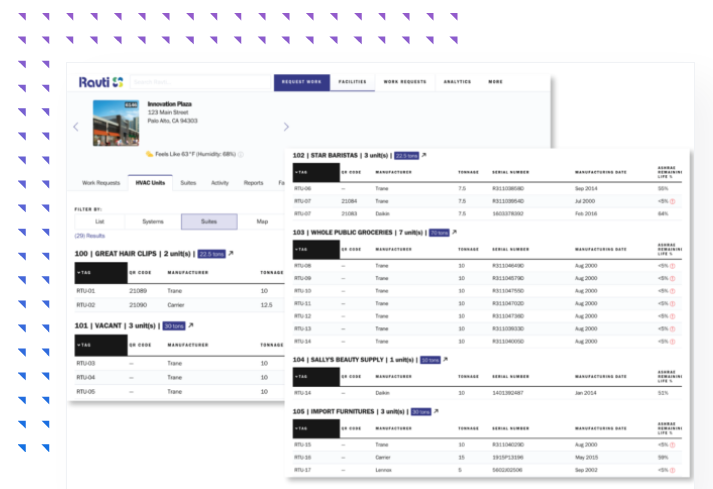713x489 pixels.
Task: Open suite 104 Sally's Beauty Supply link icon
Action: point(445,359)
